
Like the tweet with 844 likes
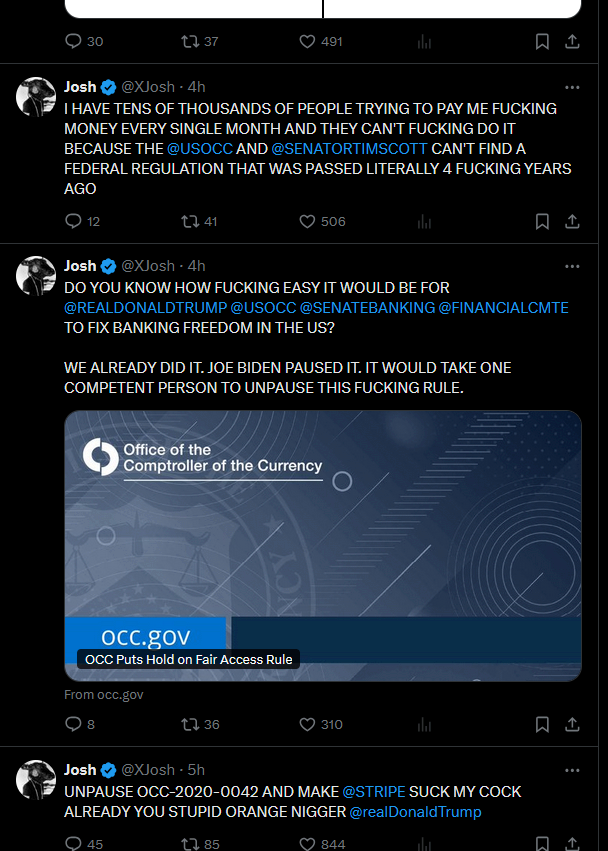pos(308,844)
